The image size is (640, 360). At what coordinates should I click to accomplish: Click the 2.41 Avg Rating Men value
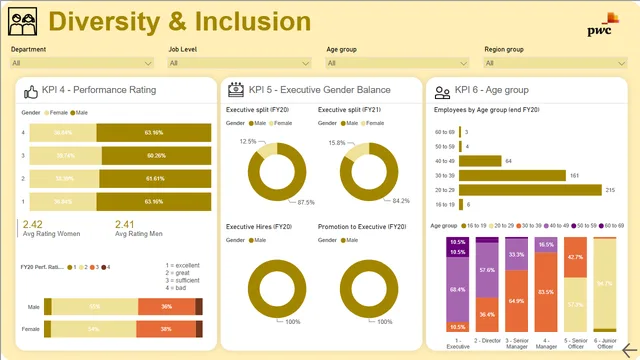124,224
